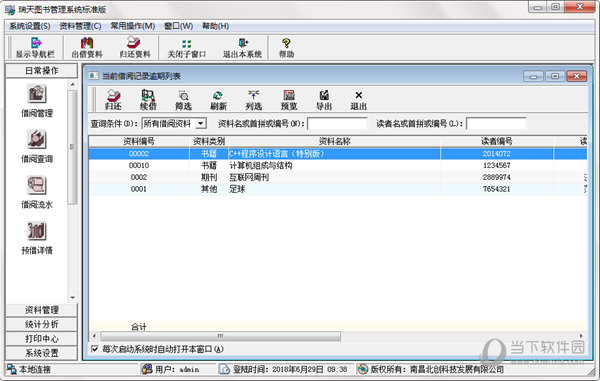Open the 系统设置(S) menu
Image resolution: width=600 pixels, height=381 pixels.
29,26
